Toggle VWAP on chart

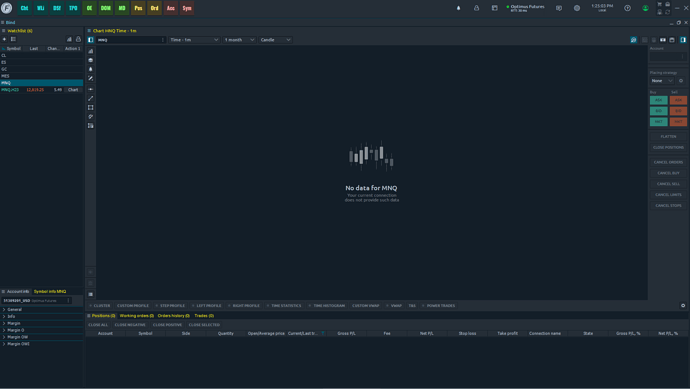tap(394, 305)
